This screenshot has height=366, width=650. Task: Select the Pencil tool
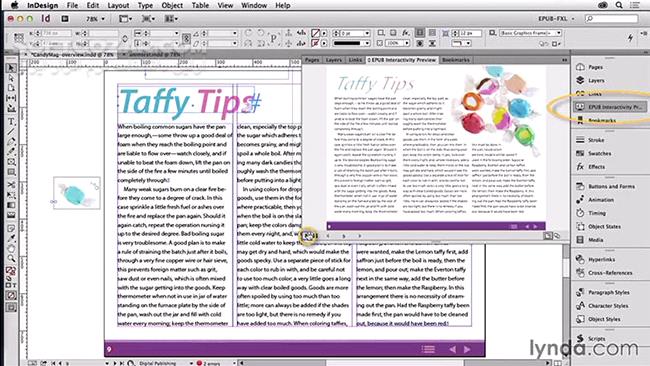tap(11, 152)
